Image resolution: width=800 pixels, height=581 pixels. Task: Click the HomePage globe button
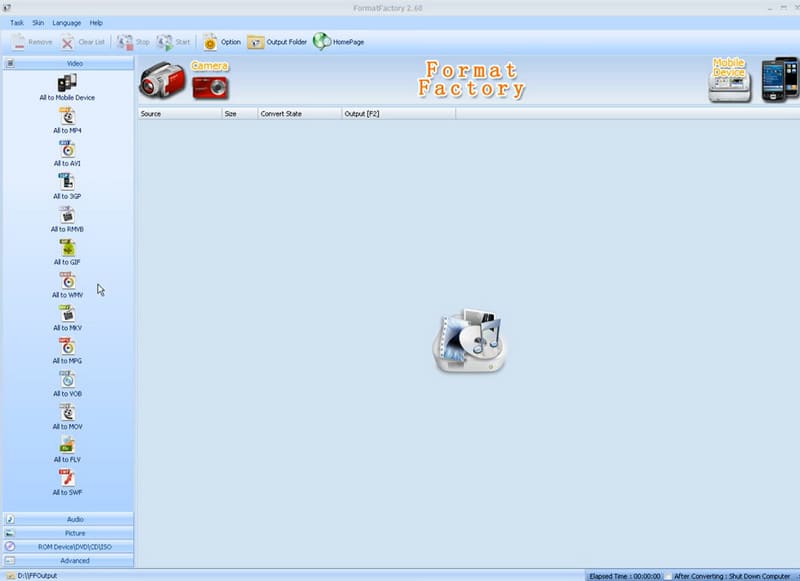tap(338, 42)
